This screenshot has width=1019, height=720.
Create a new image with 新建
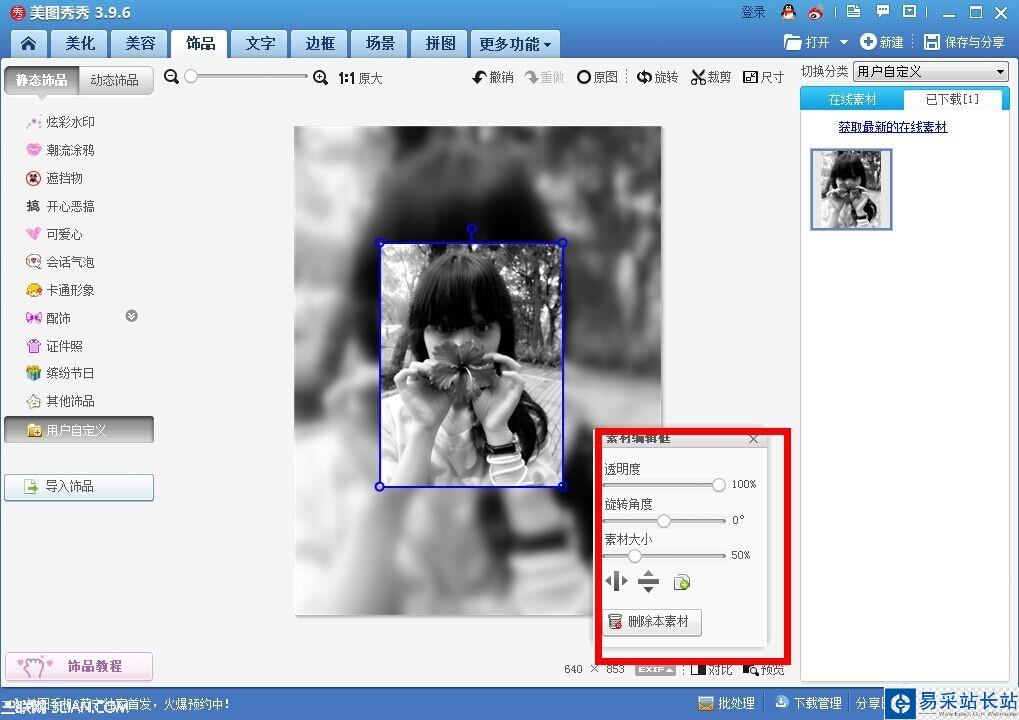[882, 42]
